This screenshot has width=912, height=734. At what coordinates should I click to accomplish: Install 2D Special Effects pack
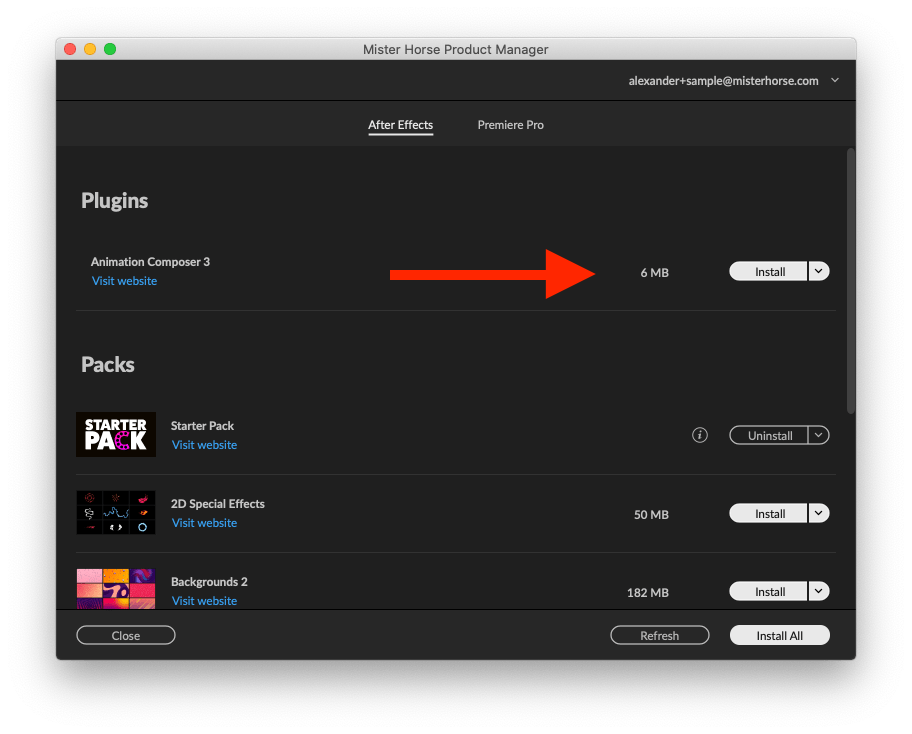(x=768, y=513)
